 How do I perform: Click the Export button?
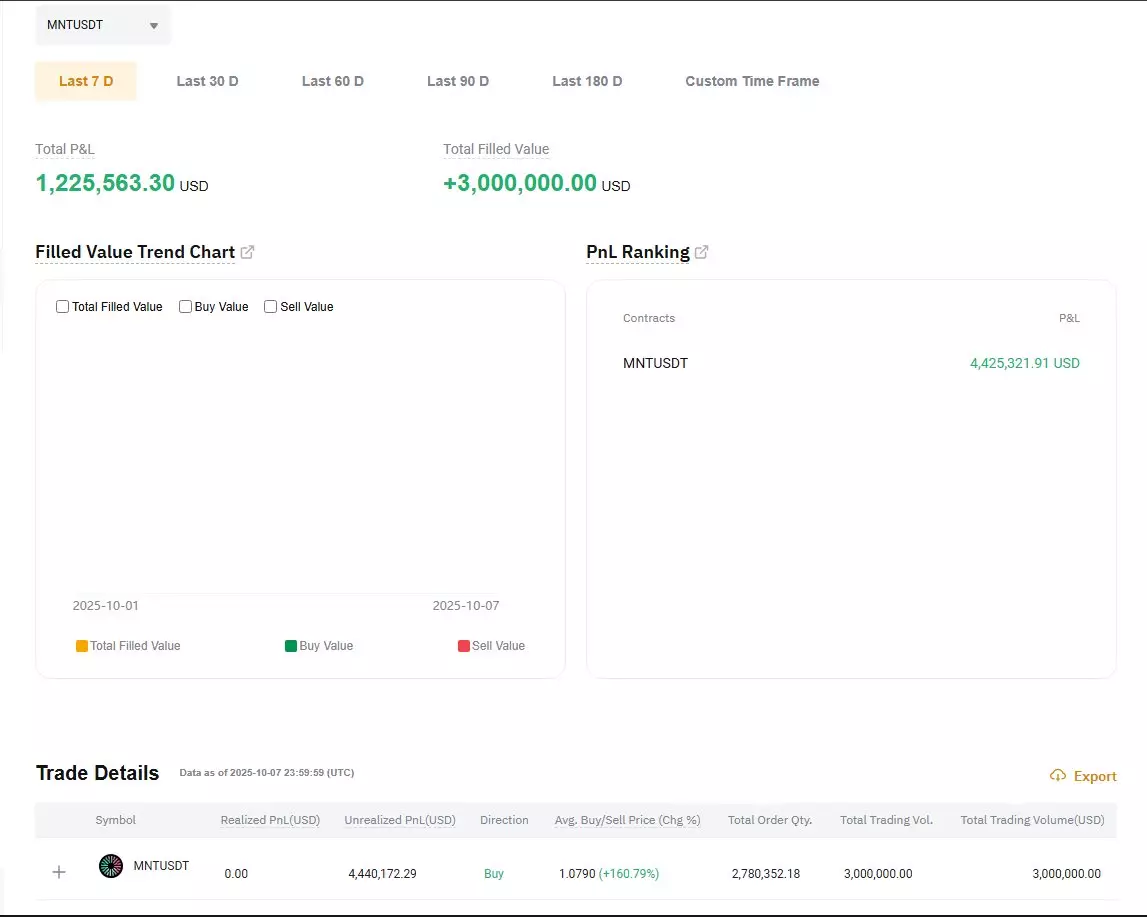(1094, 776)
